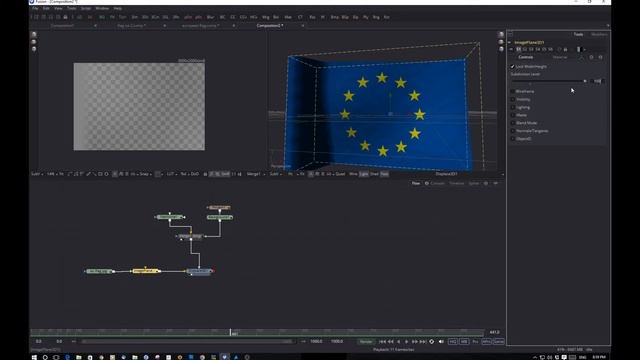Select the Displace3D node in the flow
This screenshot has width=640, height=360.
(x=199, y=271)
